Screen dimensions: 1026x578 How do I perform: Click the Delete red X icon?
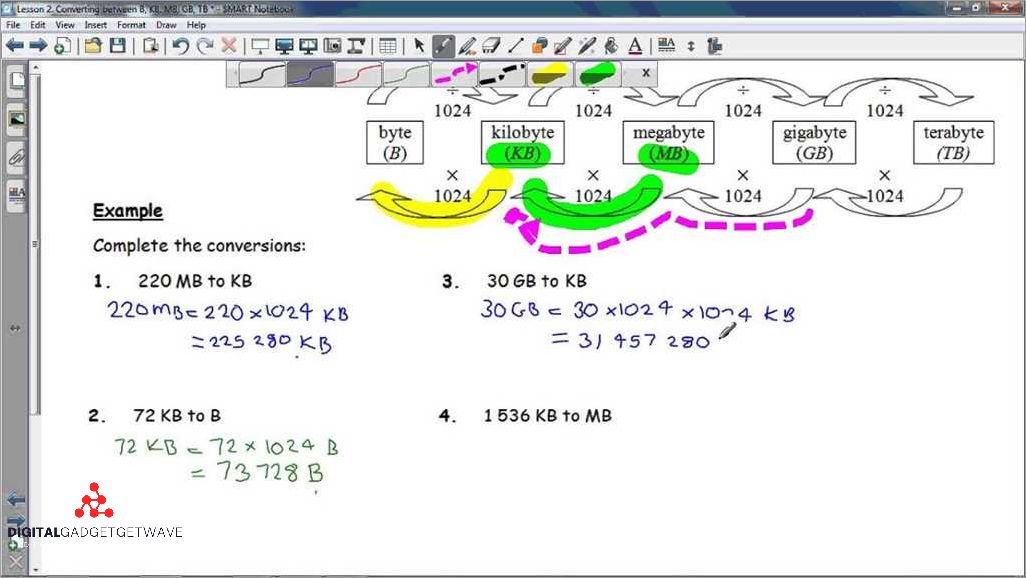[229, 46]
